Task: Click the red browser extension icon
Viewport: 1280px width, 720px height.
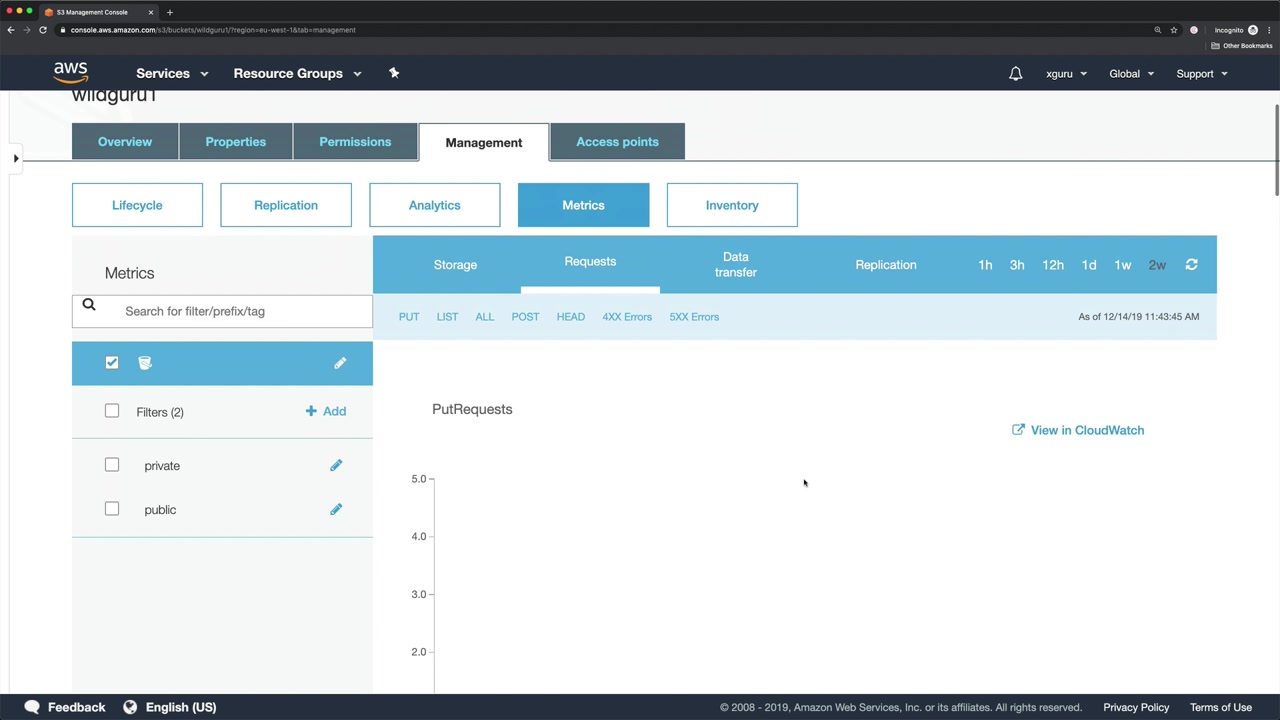Action: pyautogui.click(x=1194, y=30)
